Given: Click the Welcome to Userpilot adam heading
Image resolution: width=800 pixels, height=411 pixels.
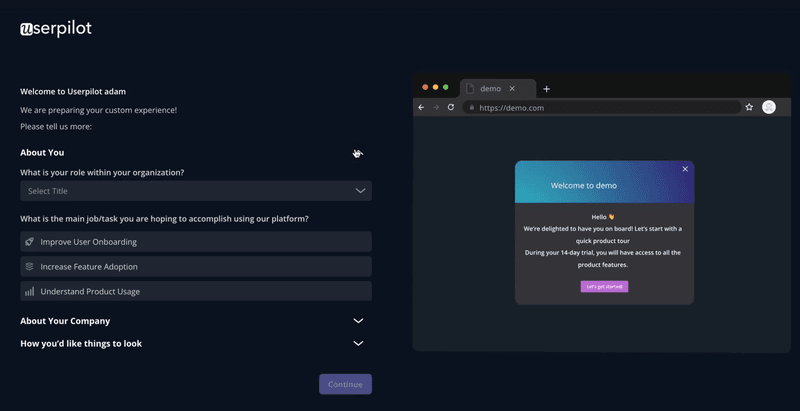Looking at the screenshot, I should point(73,92).
